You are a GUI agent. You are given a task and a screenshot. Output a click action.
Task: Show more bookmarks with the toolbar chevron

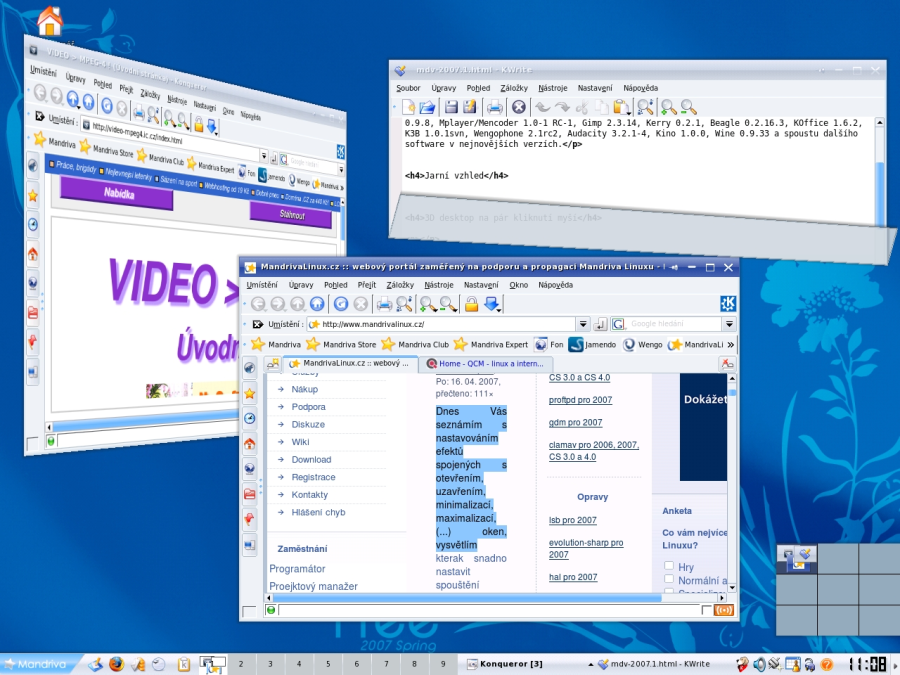click(730, 344)
